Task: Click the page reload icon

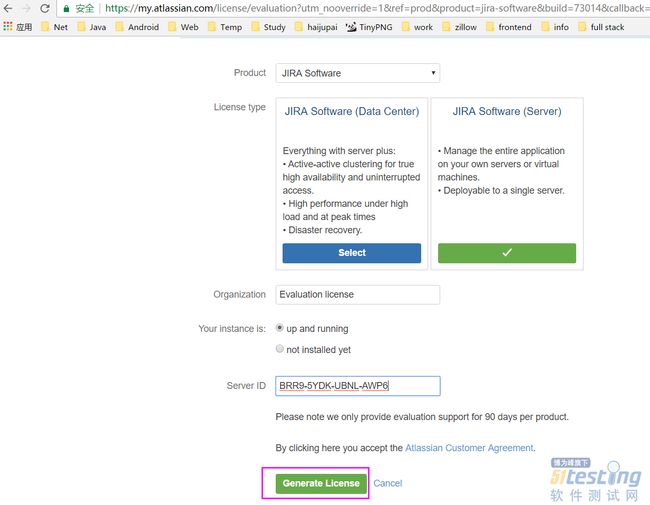Action: pyautogui.click(x=45, y=8)
